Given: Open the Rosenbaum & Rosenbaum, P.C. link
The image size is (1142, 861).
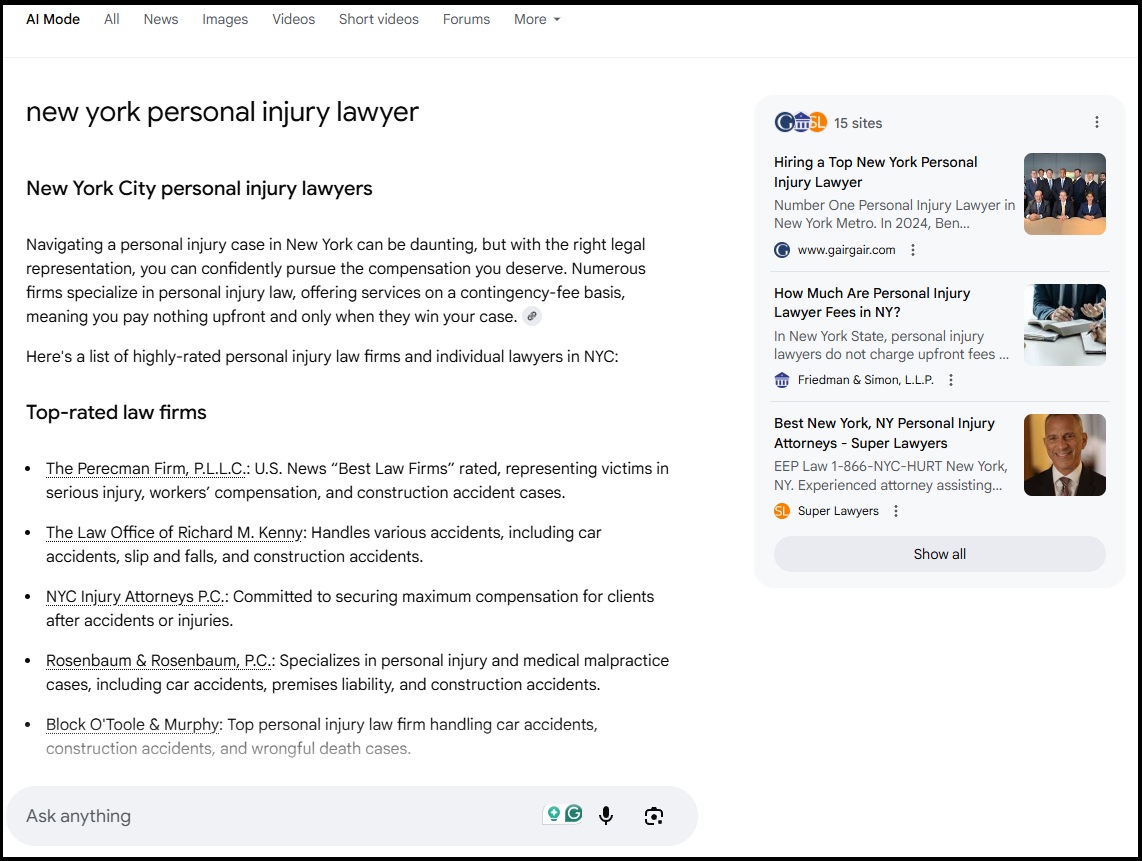Looking at the screenshot, I should tap(159, 661).
